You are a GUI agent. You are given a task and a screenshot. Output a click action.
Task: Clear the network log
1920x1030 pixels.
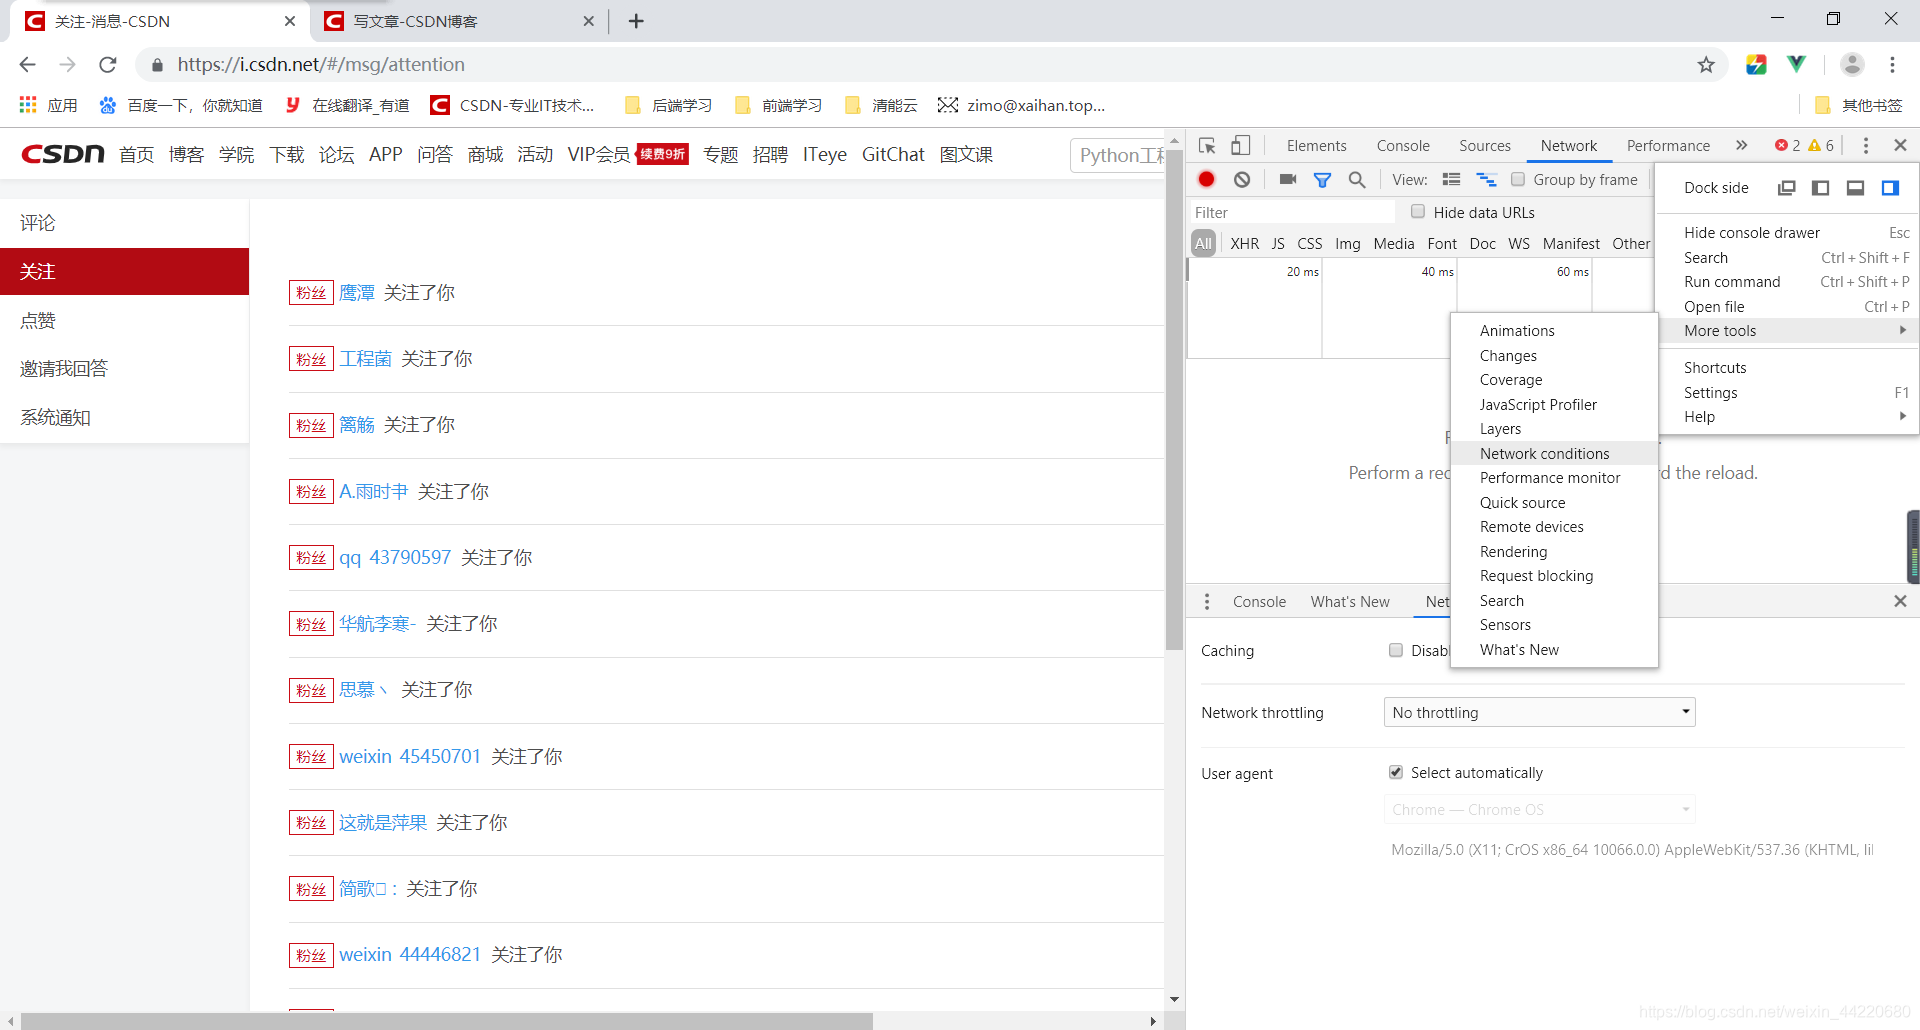(x=1242, y=179)
